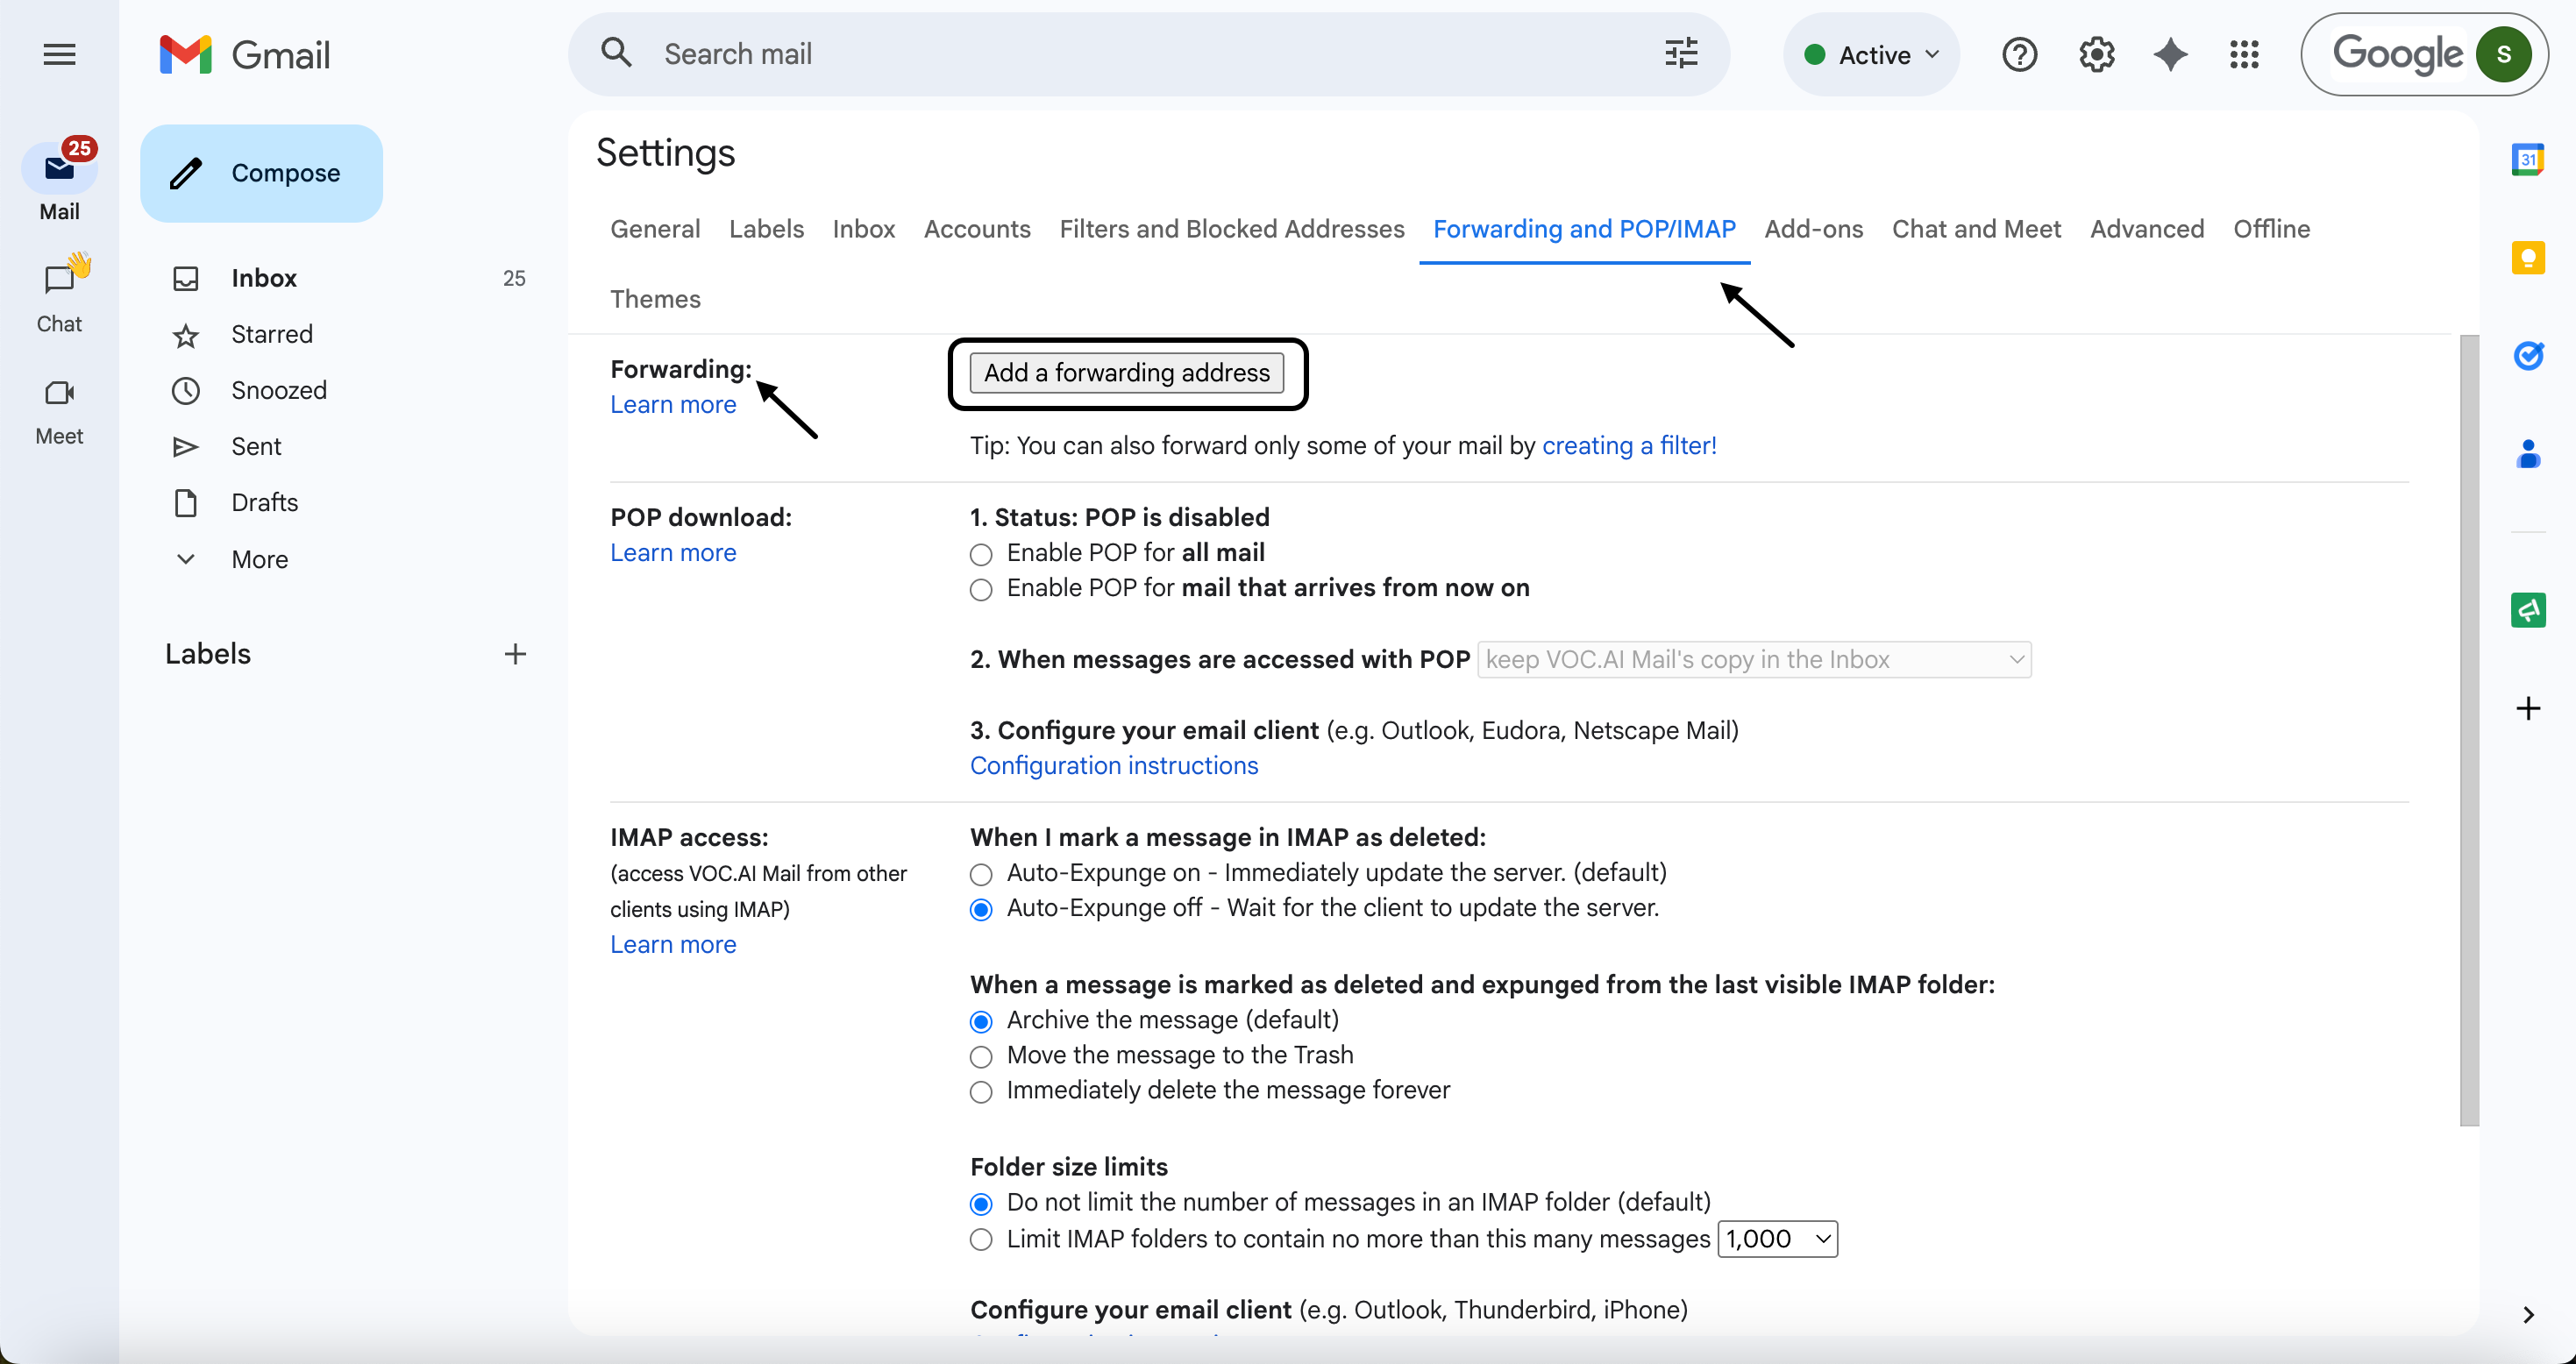Toggle the main menu hamburger icon
This screenshot has width=2576, height=1364.
coord(59,54)
